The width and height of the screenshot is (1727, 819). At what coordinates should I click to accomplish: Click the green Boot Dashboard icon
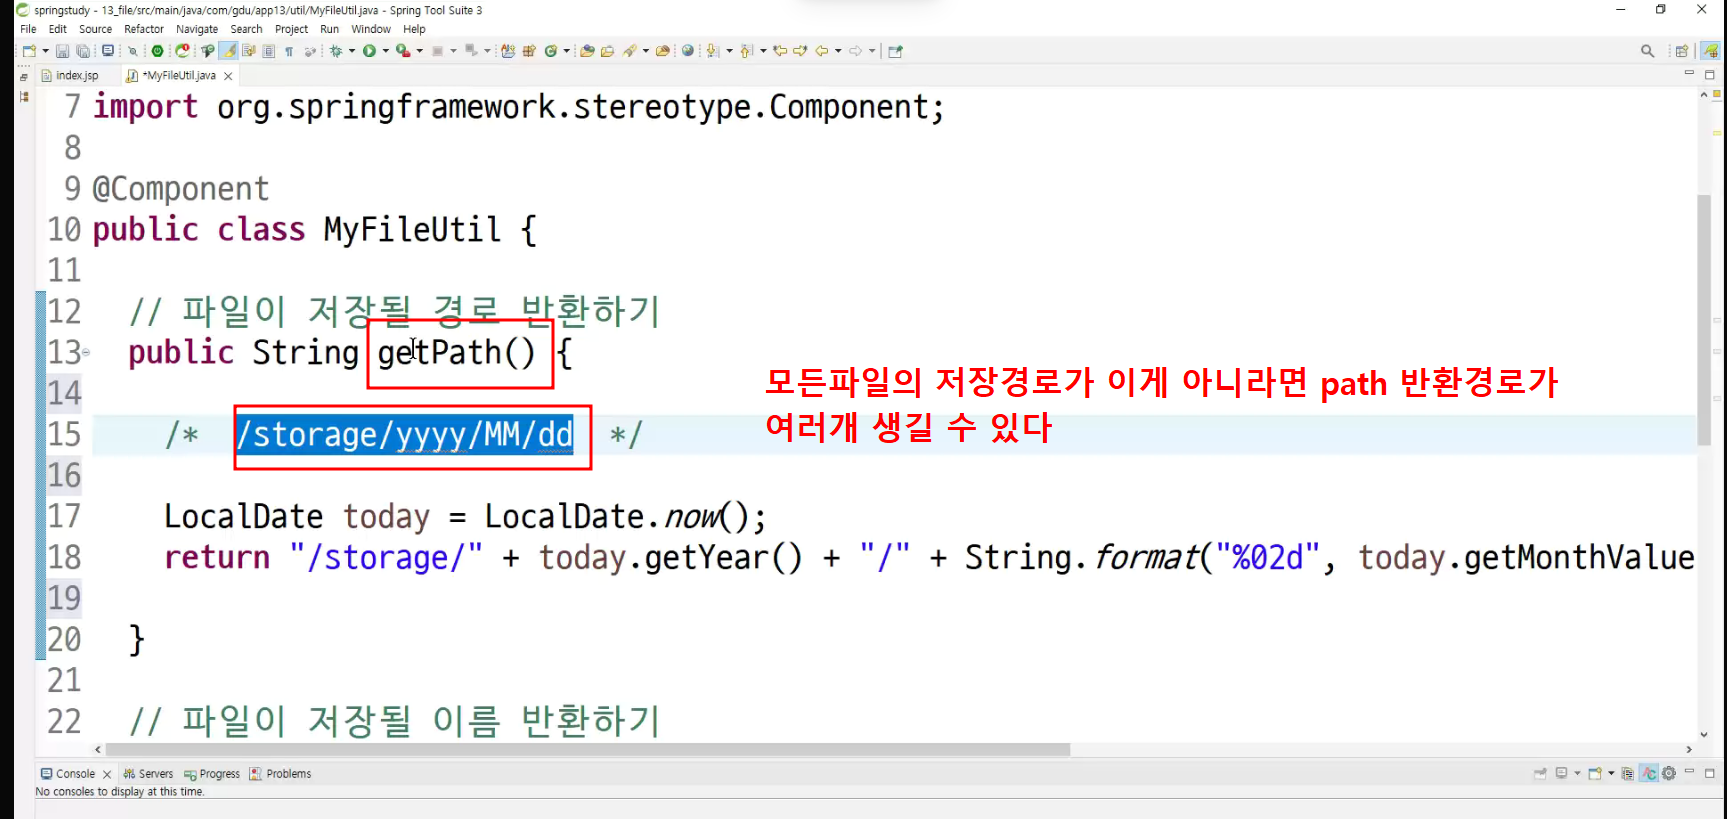[x=157, y=51]
